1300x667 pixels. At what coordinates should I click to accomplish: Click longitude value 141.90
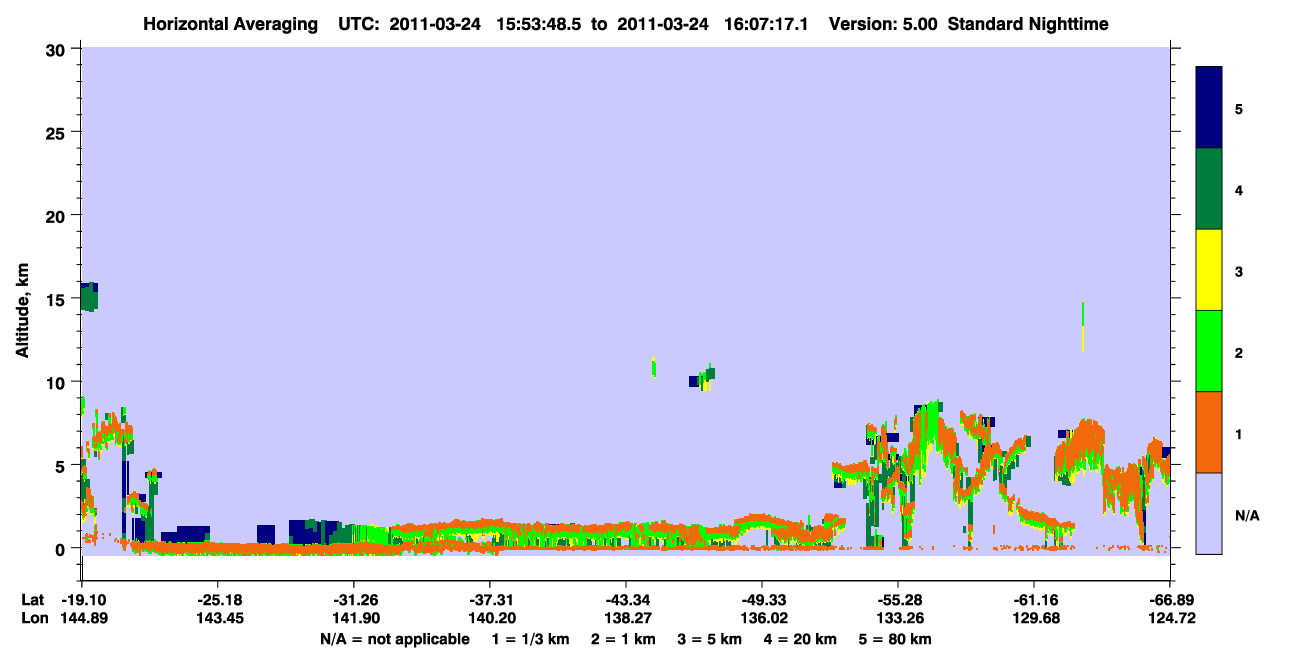tap(354, 618)
